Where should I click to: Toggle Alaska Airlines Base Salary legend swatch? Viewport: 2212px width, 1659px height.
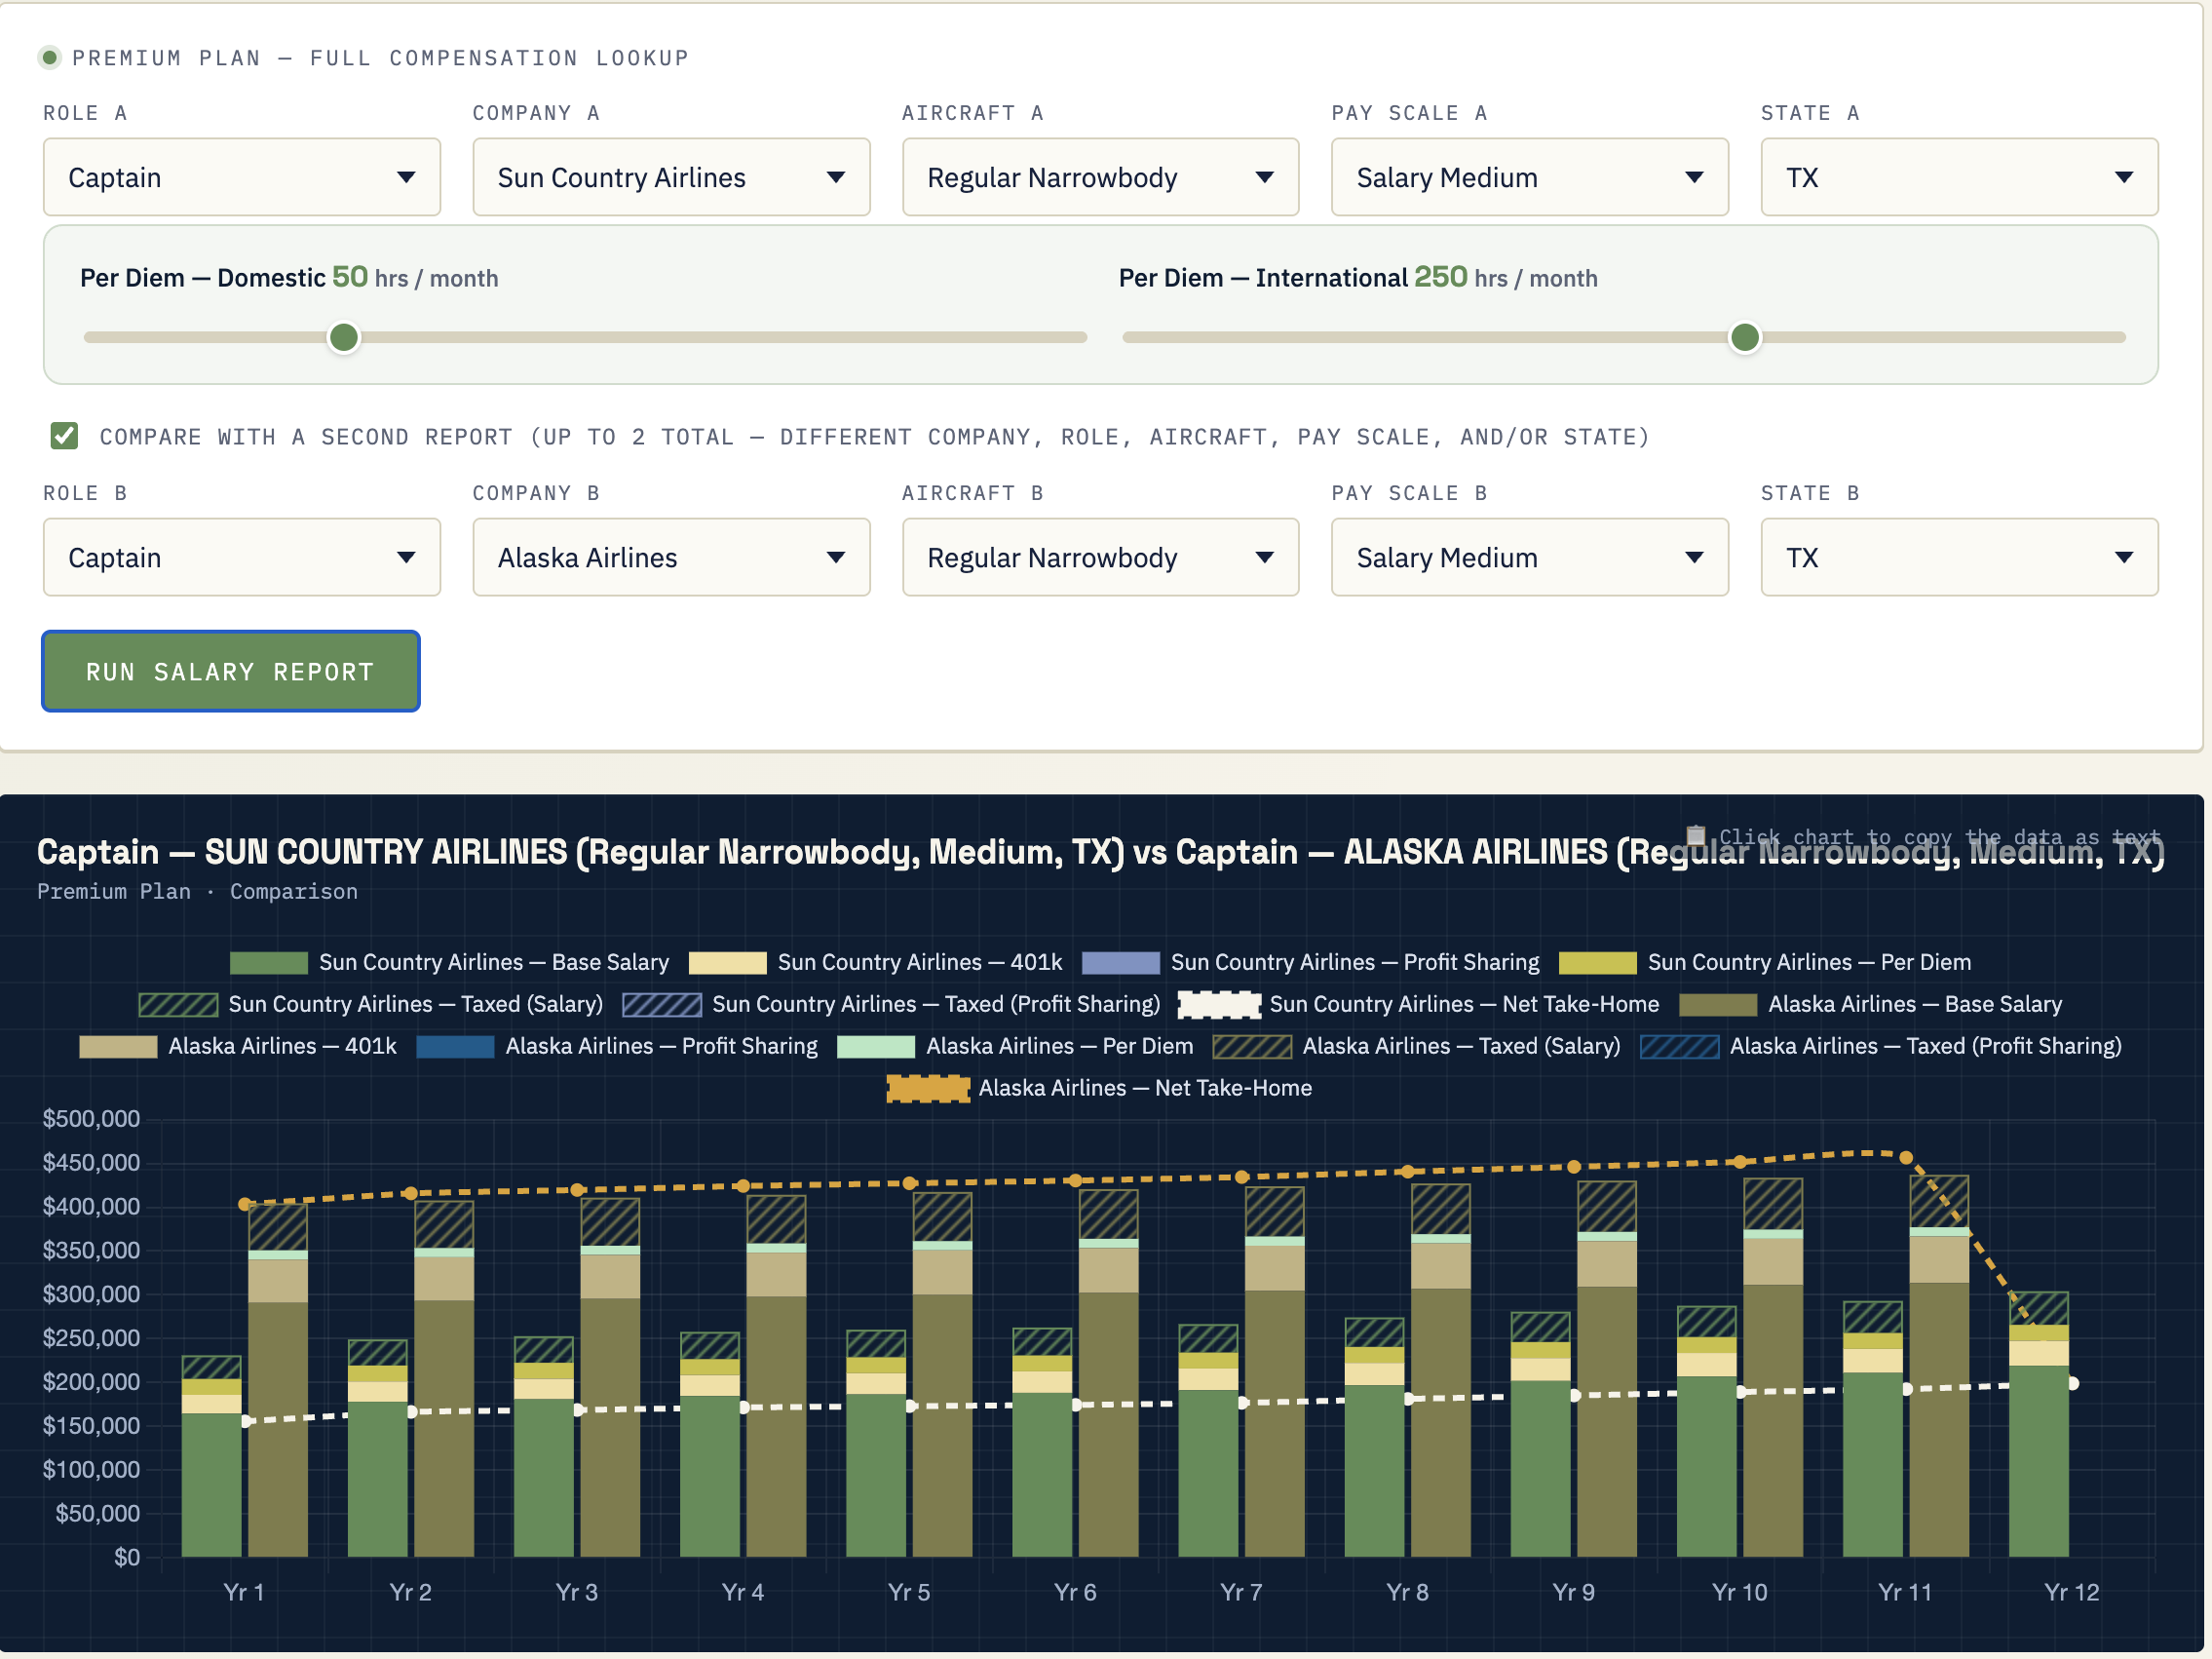pos(1718,1005)
